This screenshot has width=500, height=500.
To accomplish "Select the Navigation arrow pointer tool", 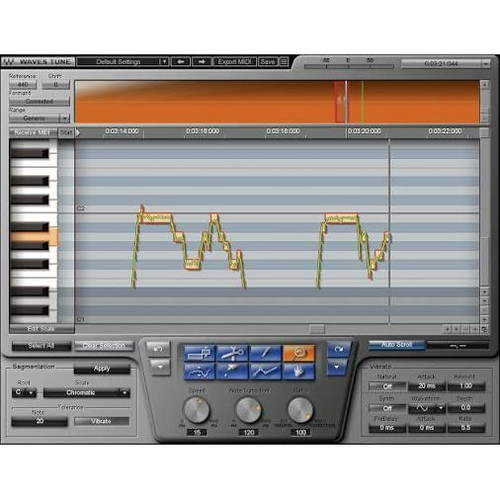I will tap(233, 371).
